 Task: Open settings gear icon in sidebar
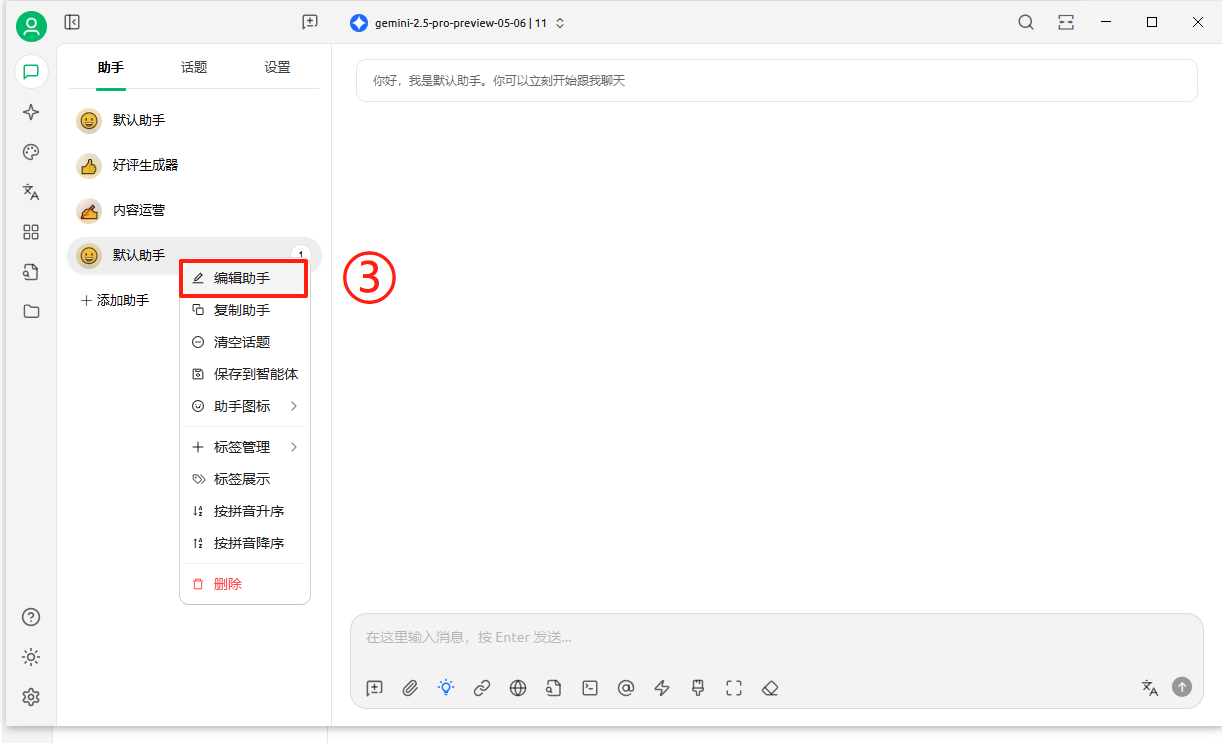point(31,697)
